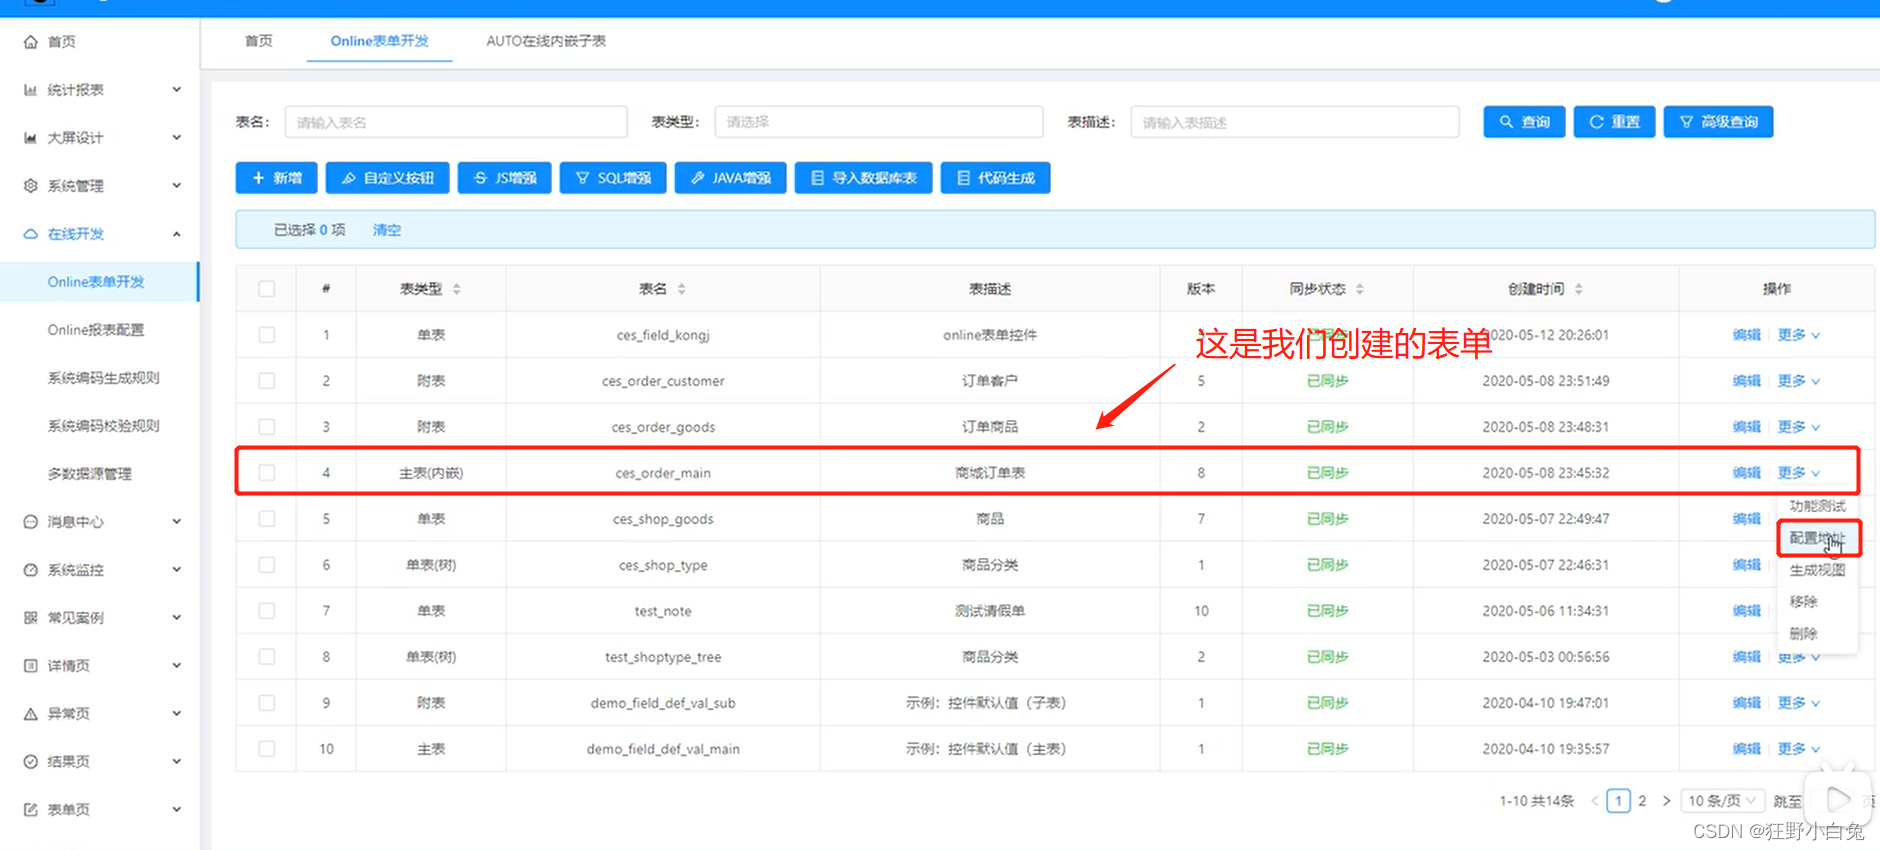Check the row for ces_order_goods

[267, 427]
